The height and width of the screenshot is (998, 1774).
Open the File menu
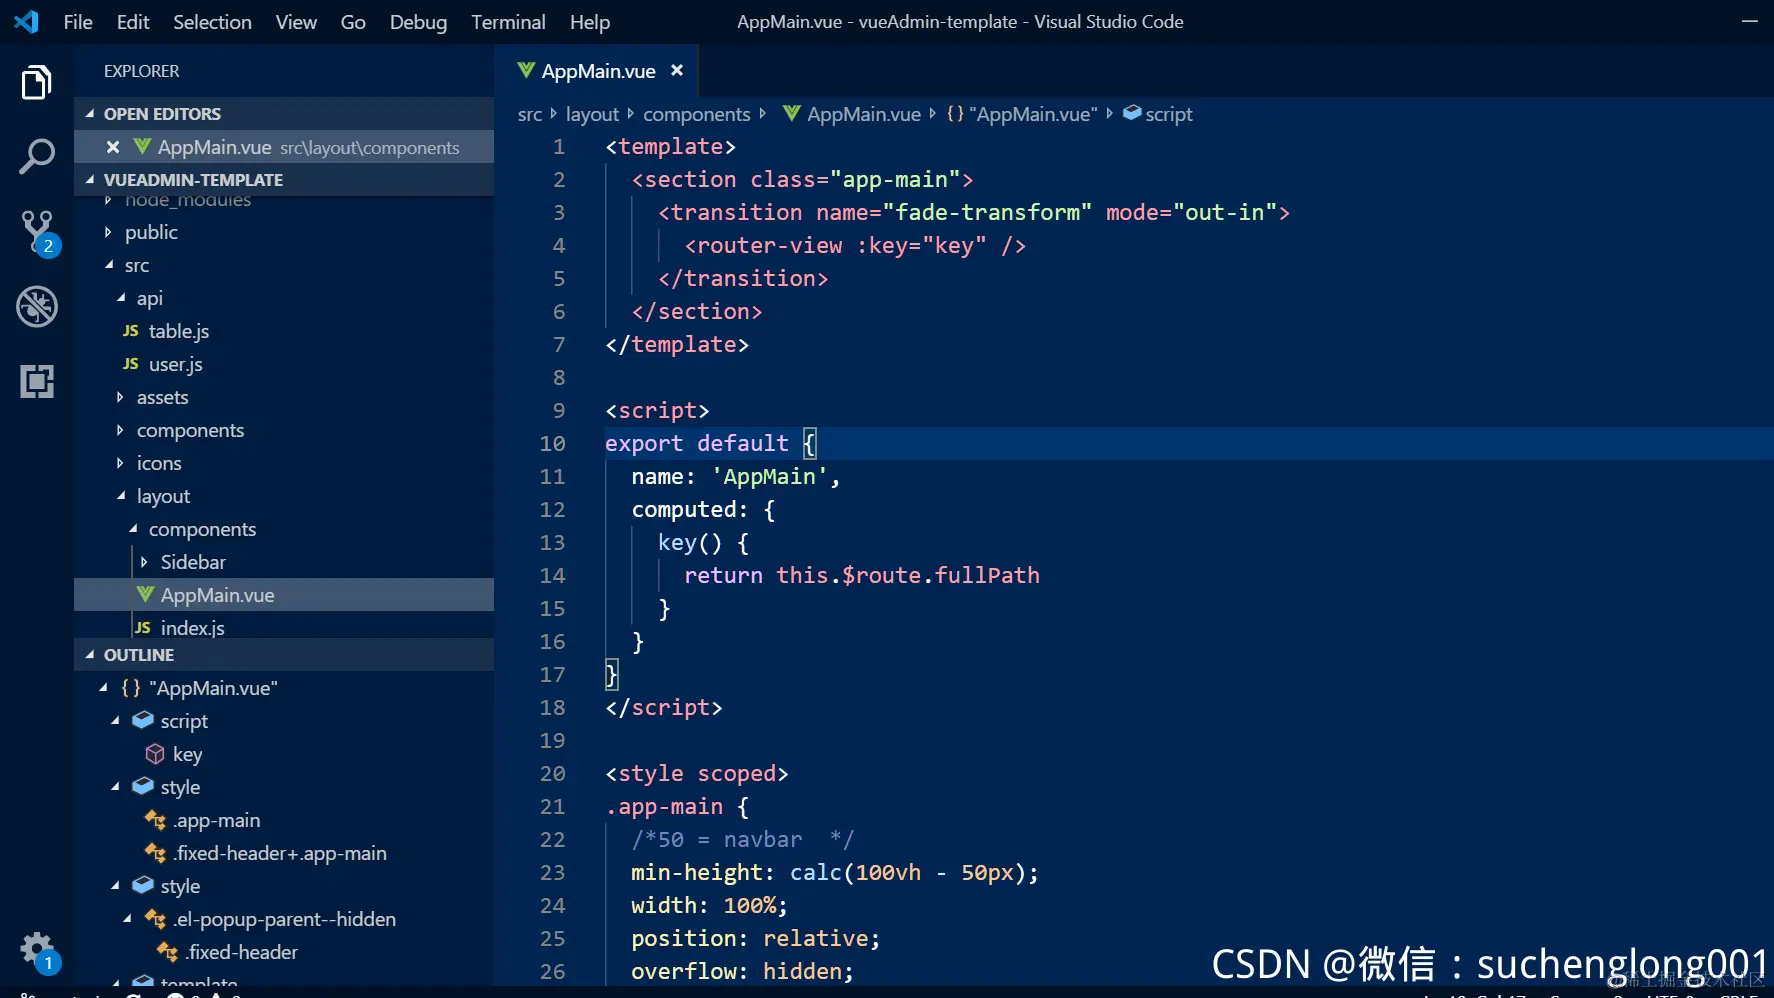(x=78, y=22)
